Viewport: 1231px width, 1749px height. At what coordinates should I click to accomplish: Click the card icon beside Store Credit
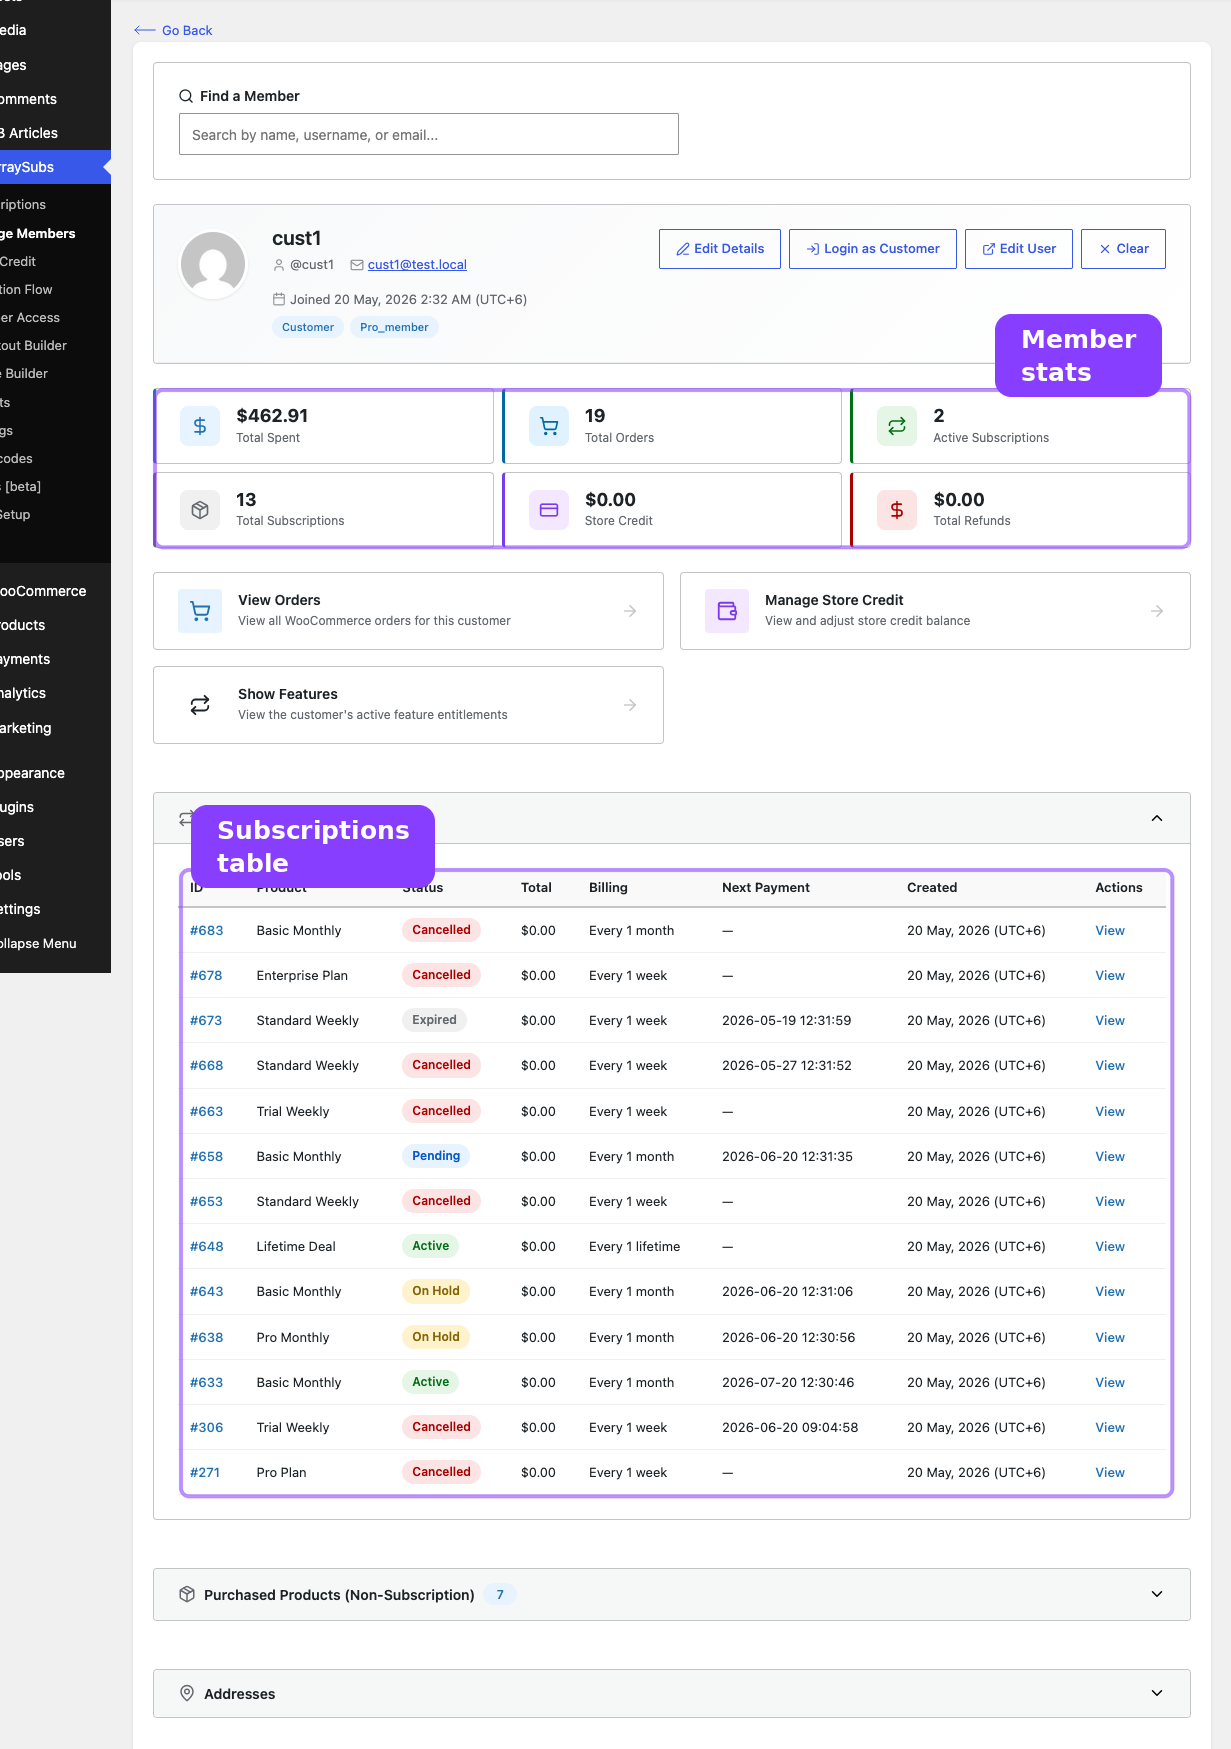click(x=549, y=510)
